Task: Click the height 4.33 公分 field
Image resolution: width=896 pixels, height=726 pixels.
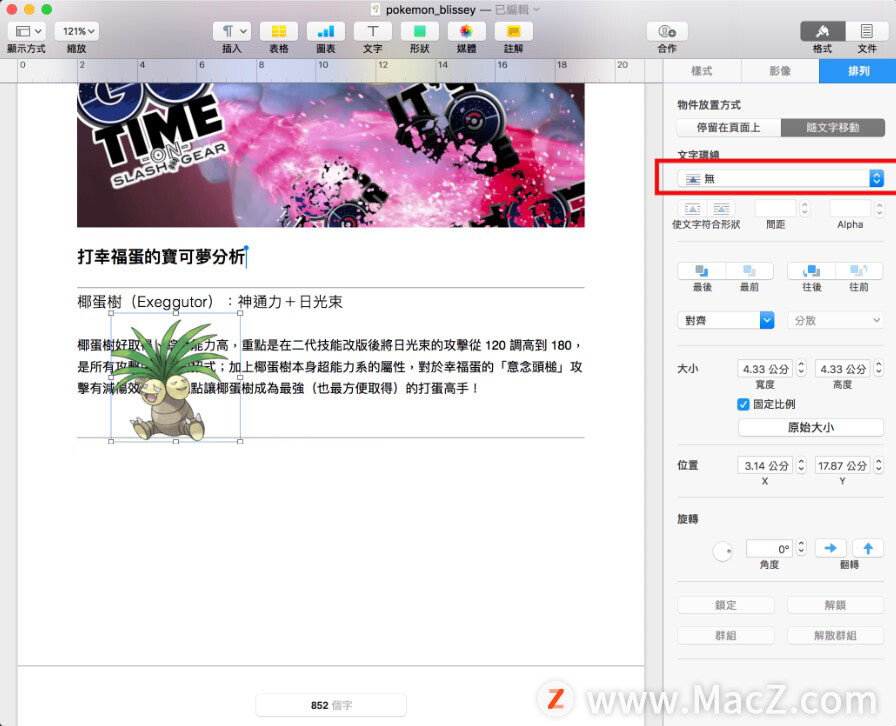Action: [x=843, y=369]
